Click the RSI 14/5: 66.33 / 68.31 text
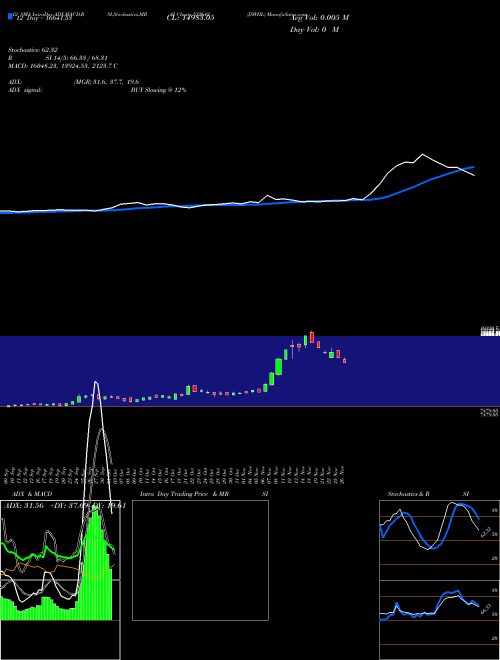Screen dimensions: 500x660 (58, 58)
